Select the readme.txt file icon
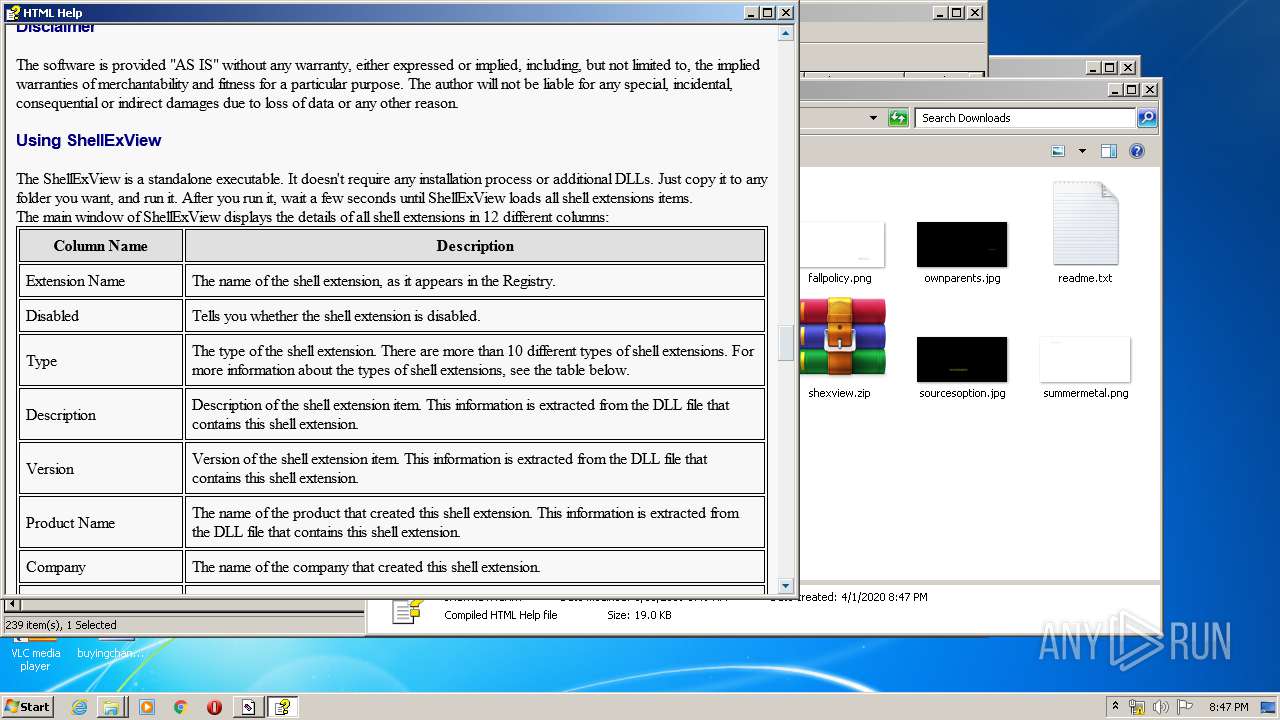Screen dimensions: 1280x720 tap(1085, 223)
